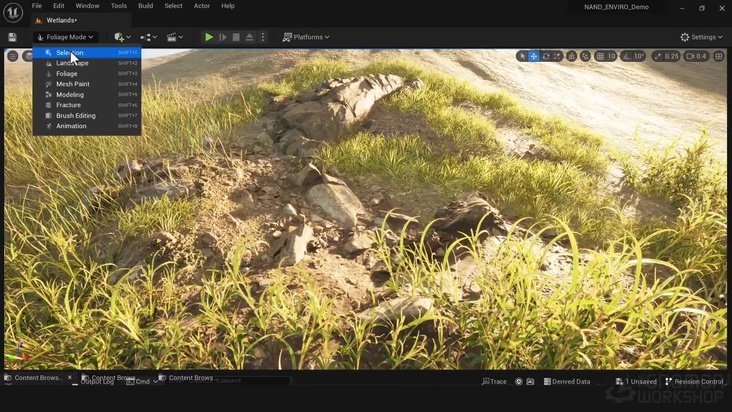
Task: Open the Foliage Mode dropdown
Action: tap(65, 37)
